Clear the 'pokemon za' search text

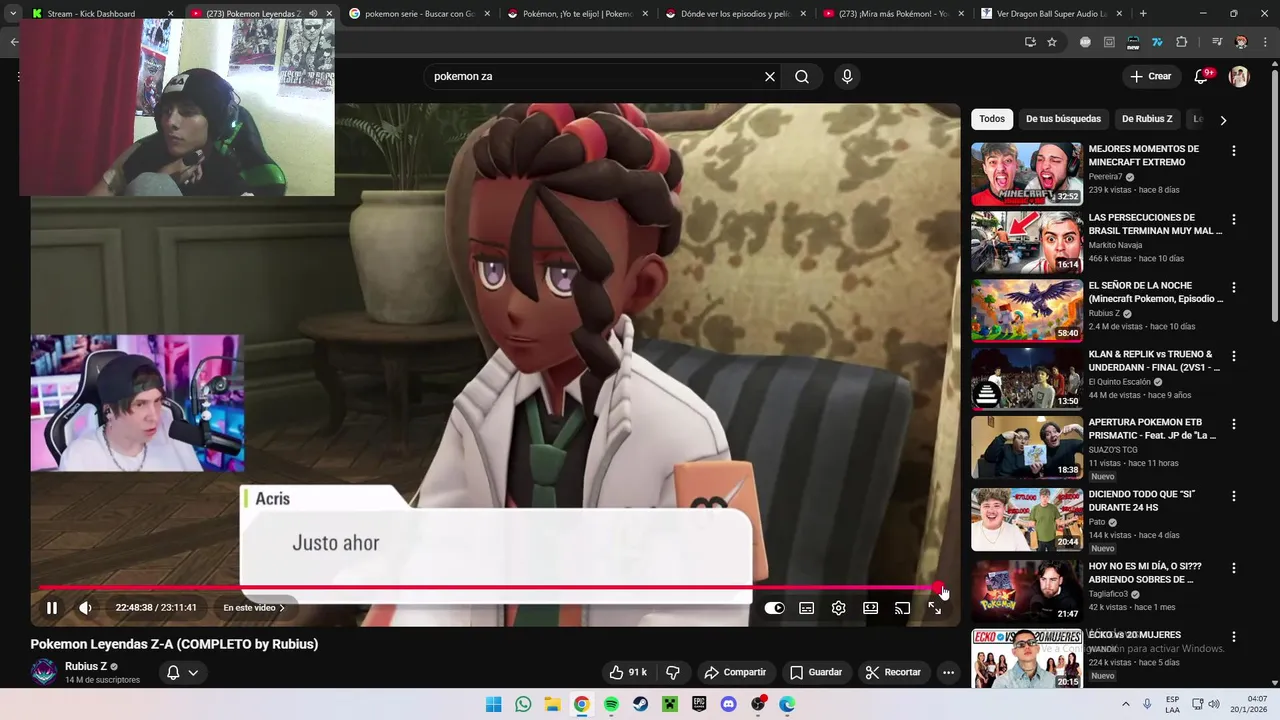tap(770, 76)
